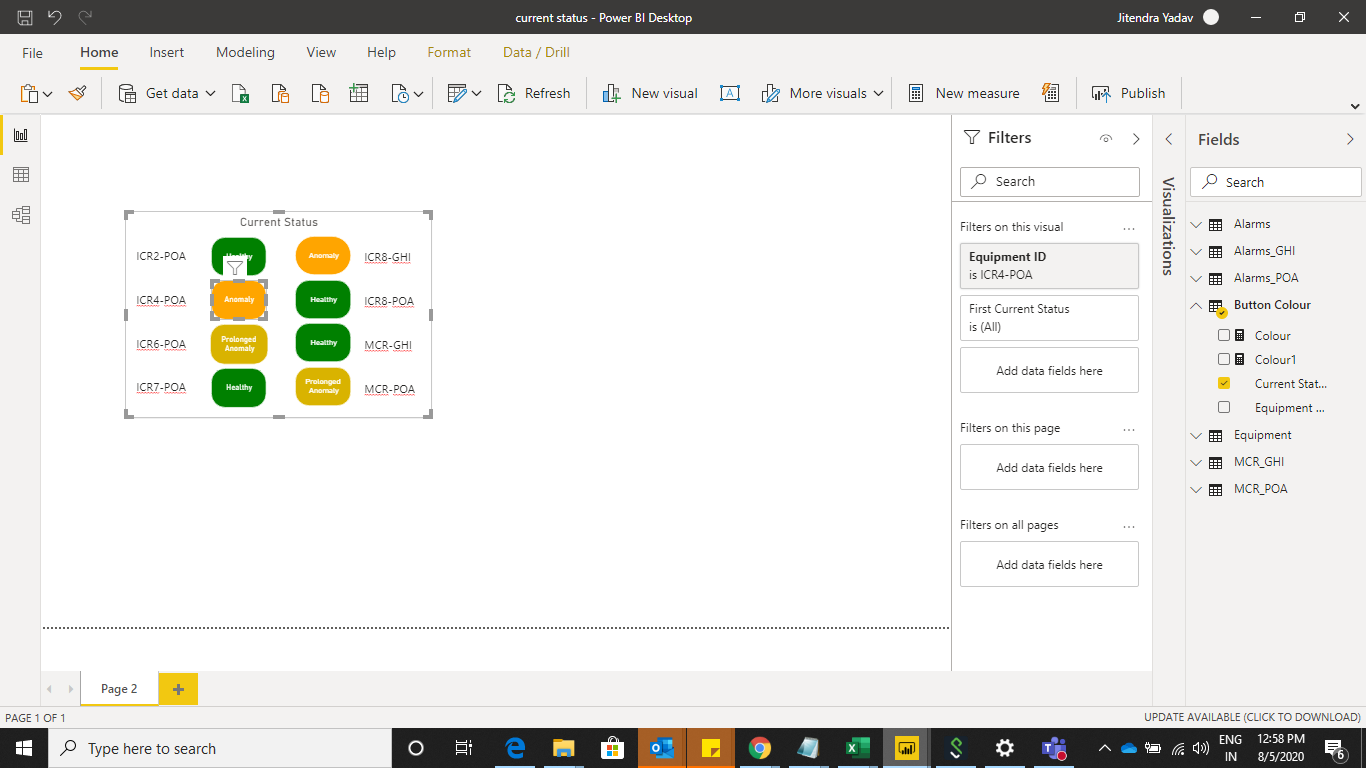Viewport: 1366px width, 768px height.
Task: Expand the Alarms_GHI table
Action: [1197, 252]
